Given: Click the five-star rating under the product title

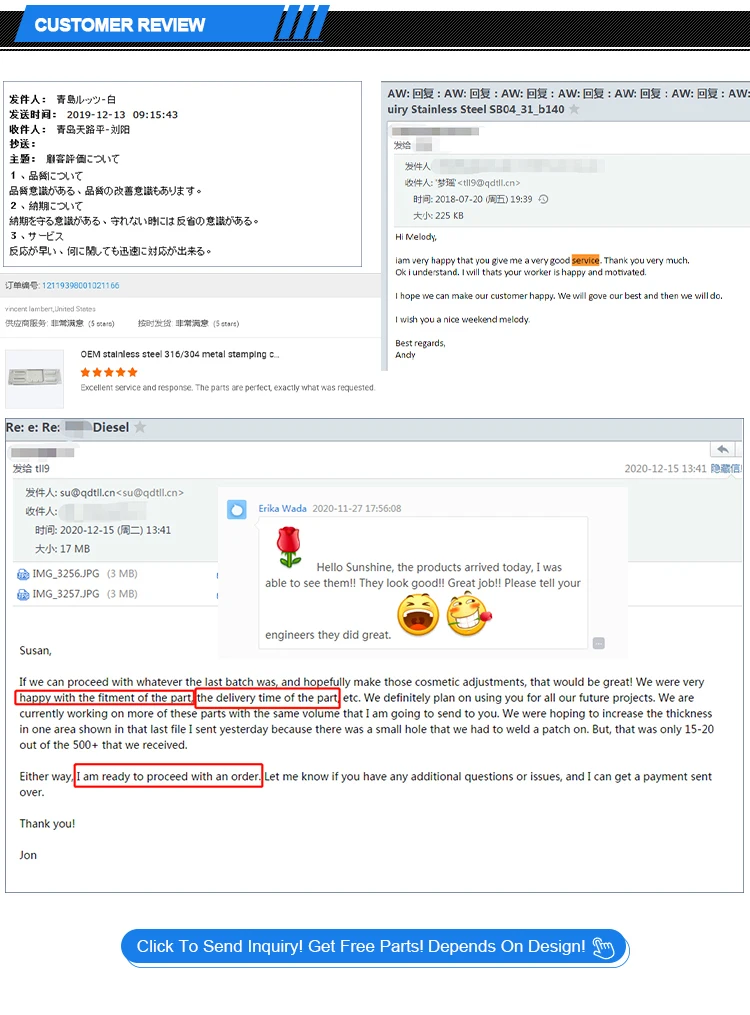Looking at the screenshot, I should pos(109,372).
